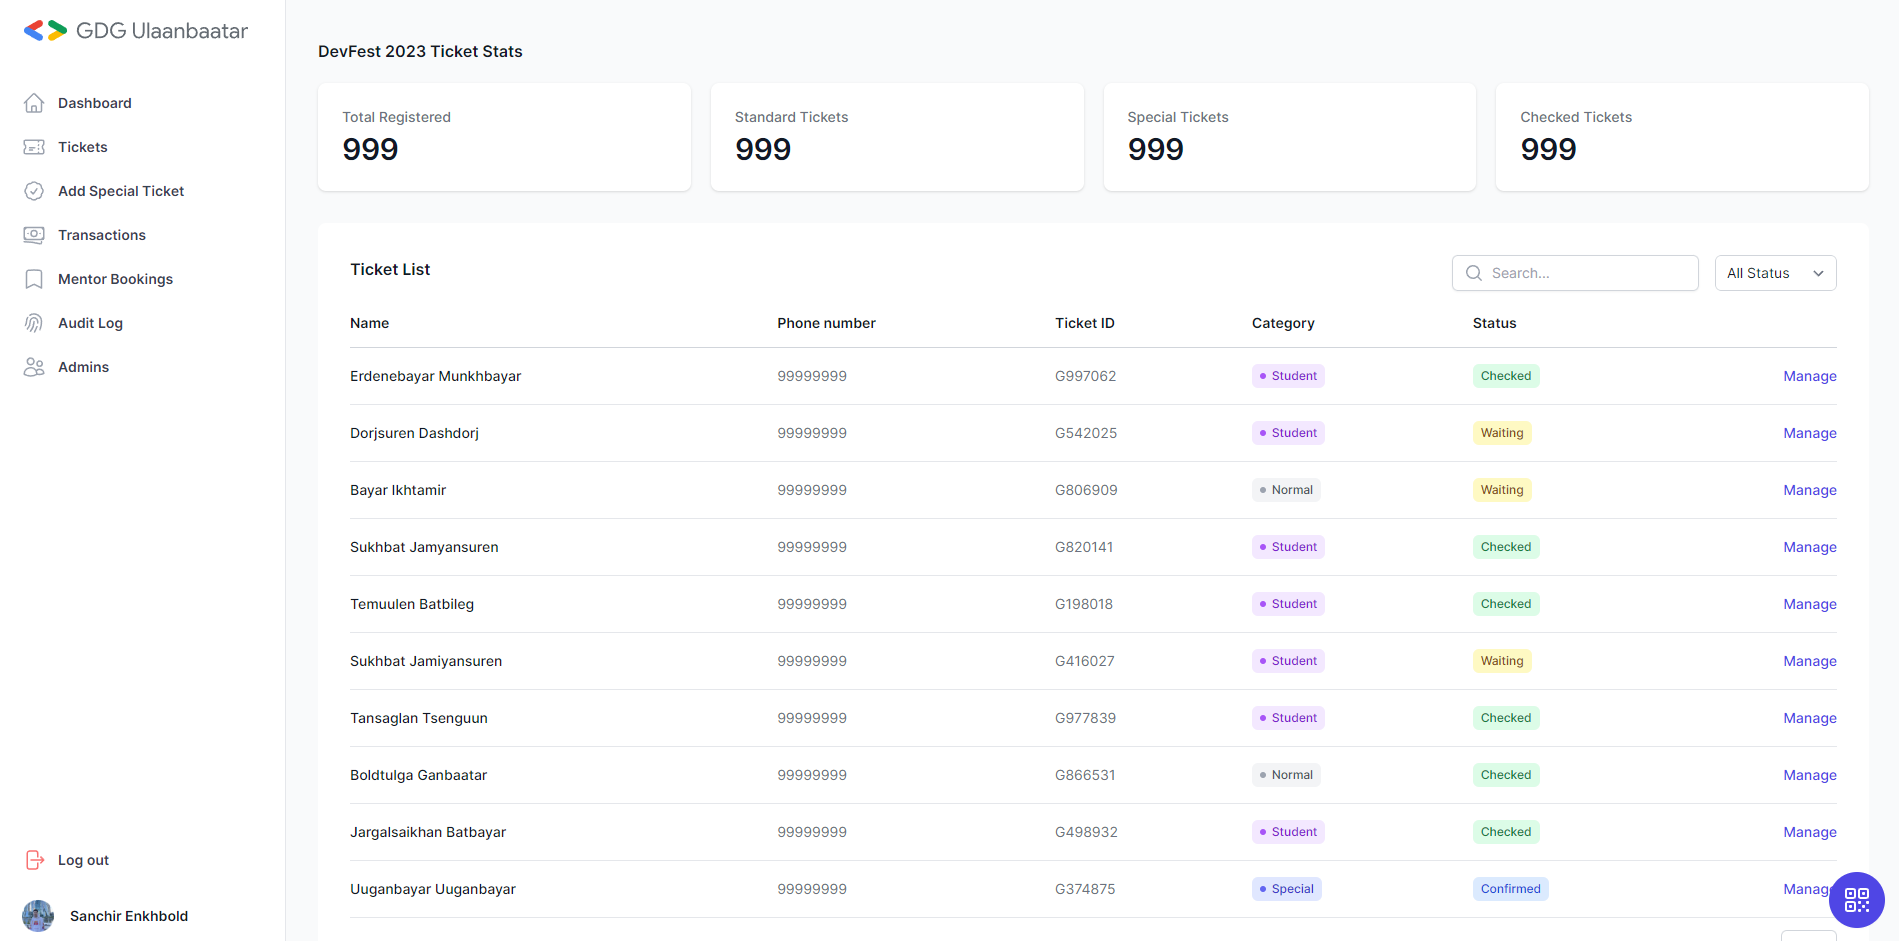Manage Boldtulga Ganbaatar's ticket
The image size is (1899, 941).
click(x=1809, y=775)
